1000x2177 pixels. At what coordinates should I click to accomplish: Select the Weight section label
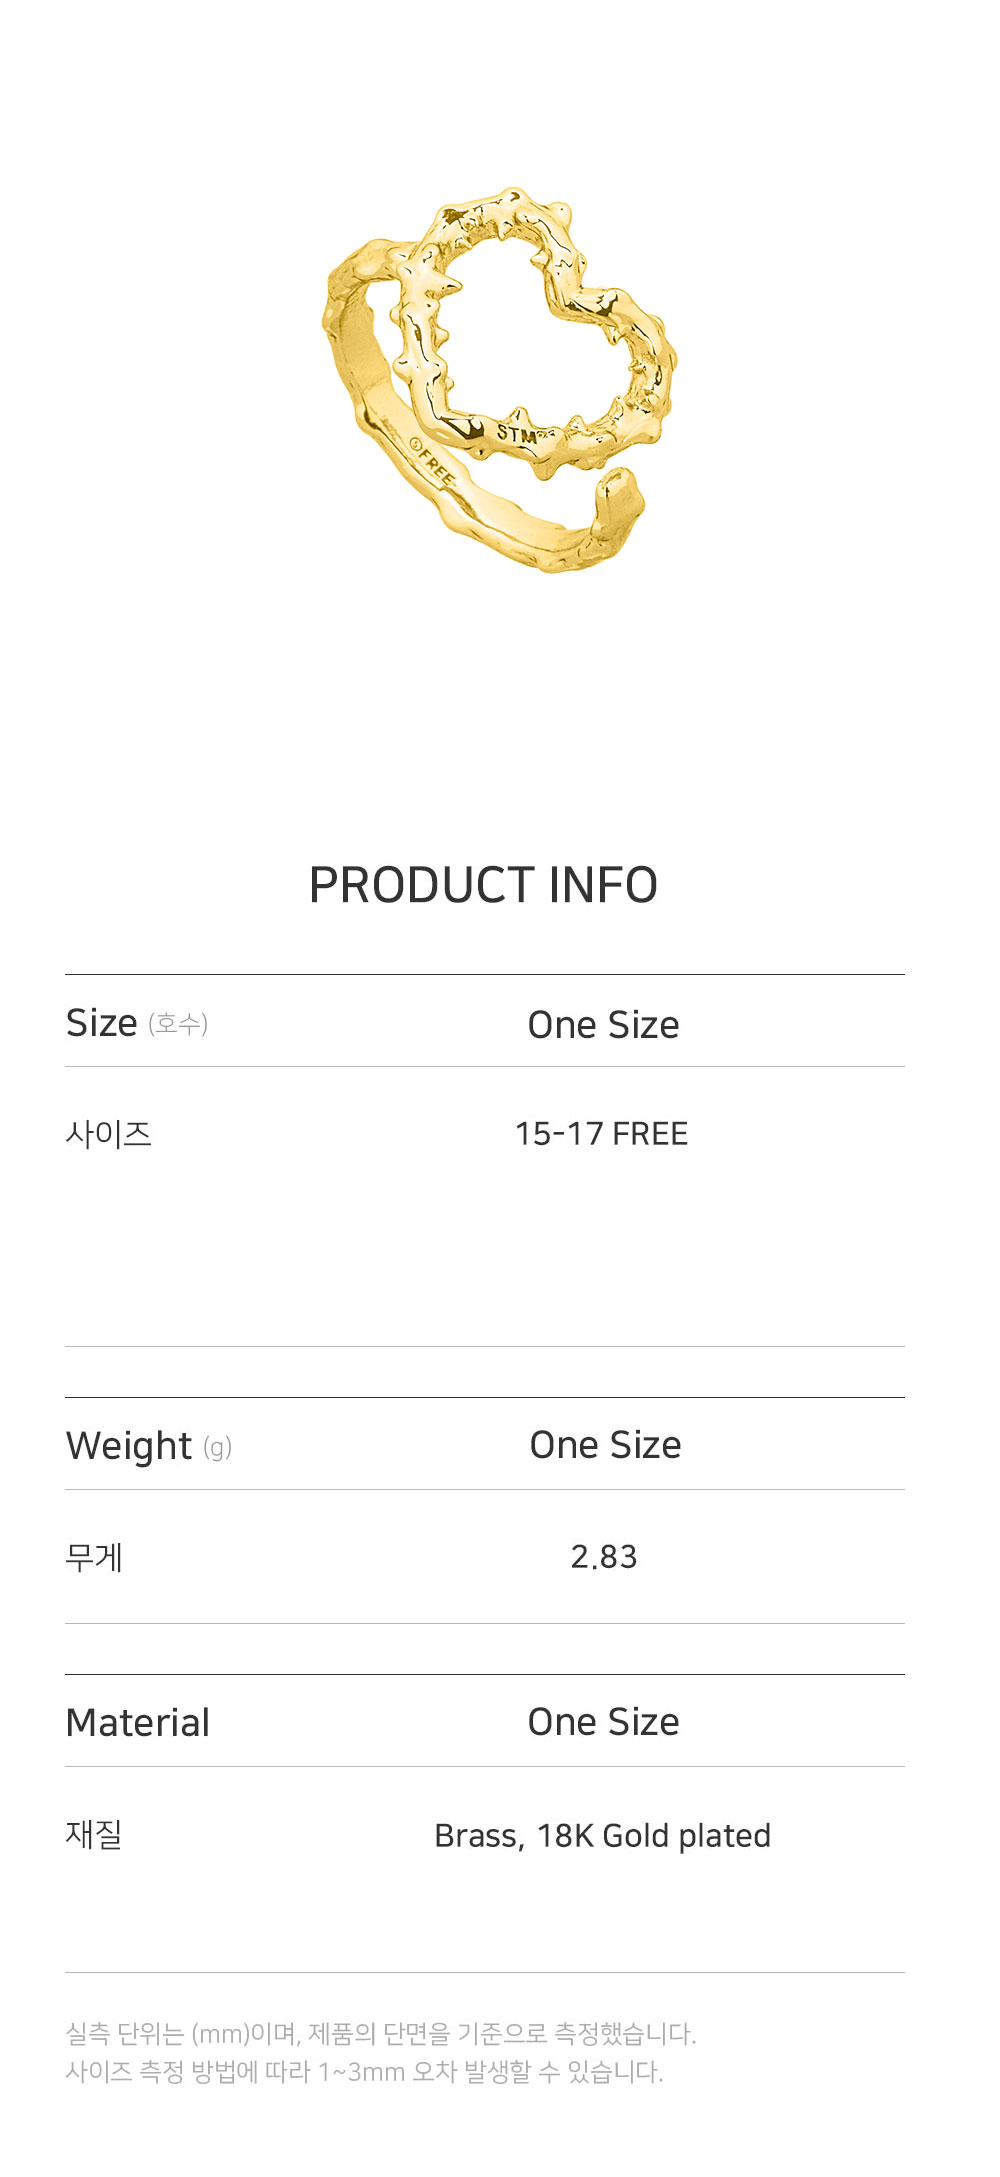coord(128,1446)
